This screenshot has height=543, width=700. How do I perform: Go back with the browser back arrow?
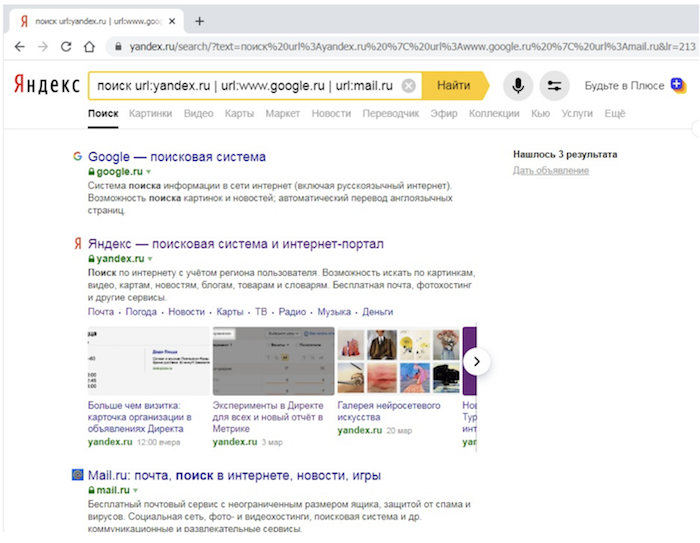click(x=20, y=46)
